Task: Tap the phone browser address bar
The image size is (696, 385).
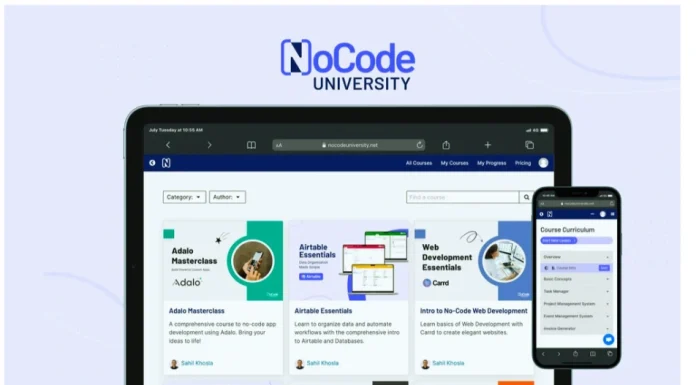Action: pos(577,204)
